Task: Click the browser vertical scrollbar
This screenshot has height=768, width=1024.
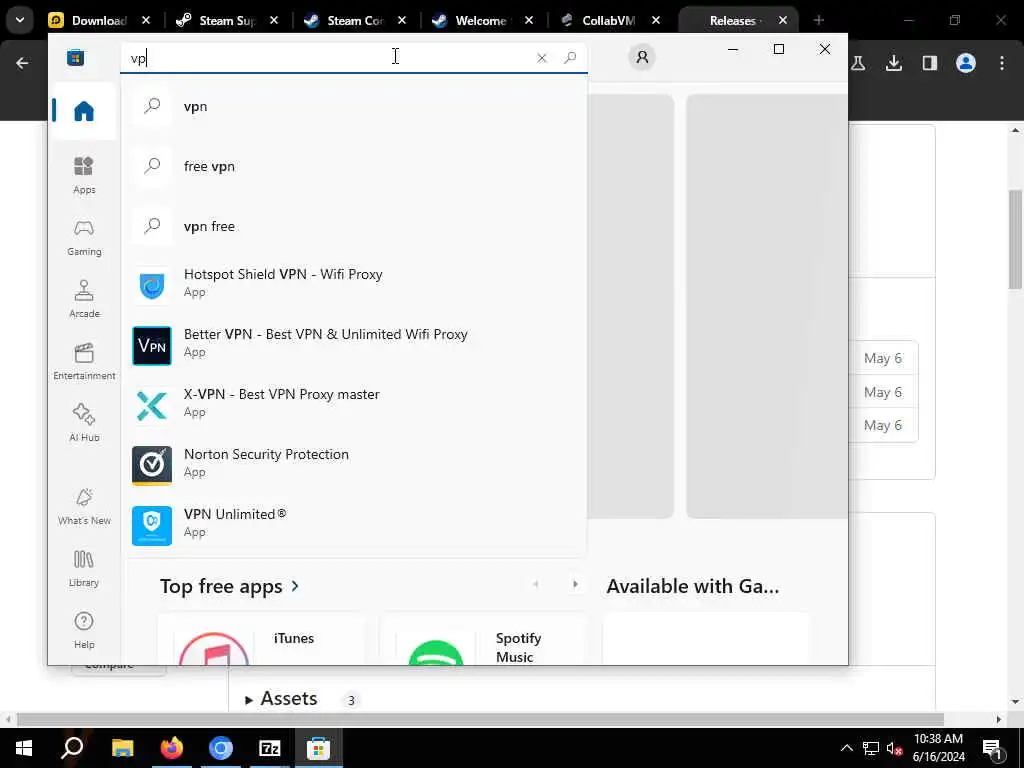Action: point(1016,239)
